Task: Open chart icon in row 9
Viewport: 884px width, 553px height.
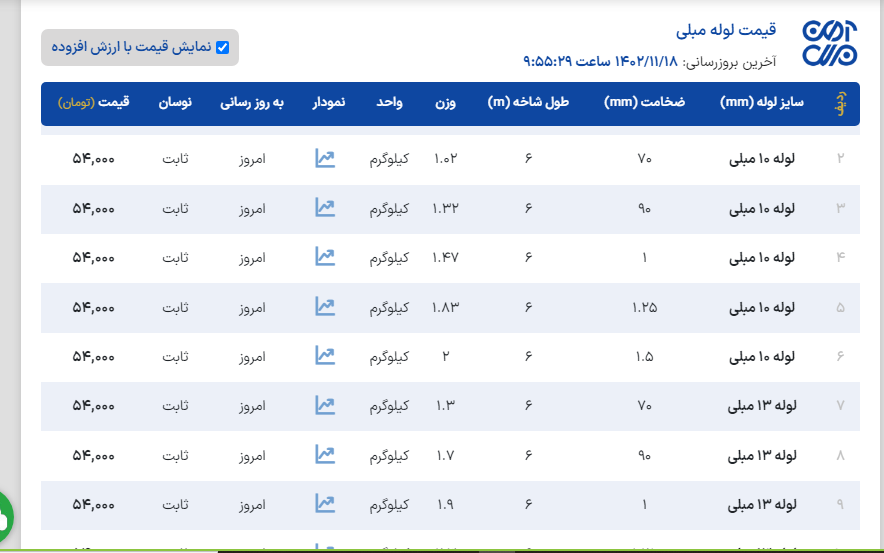Action: point(324,504)
